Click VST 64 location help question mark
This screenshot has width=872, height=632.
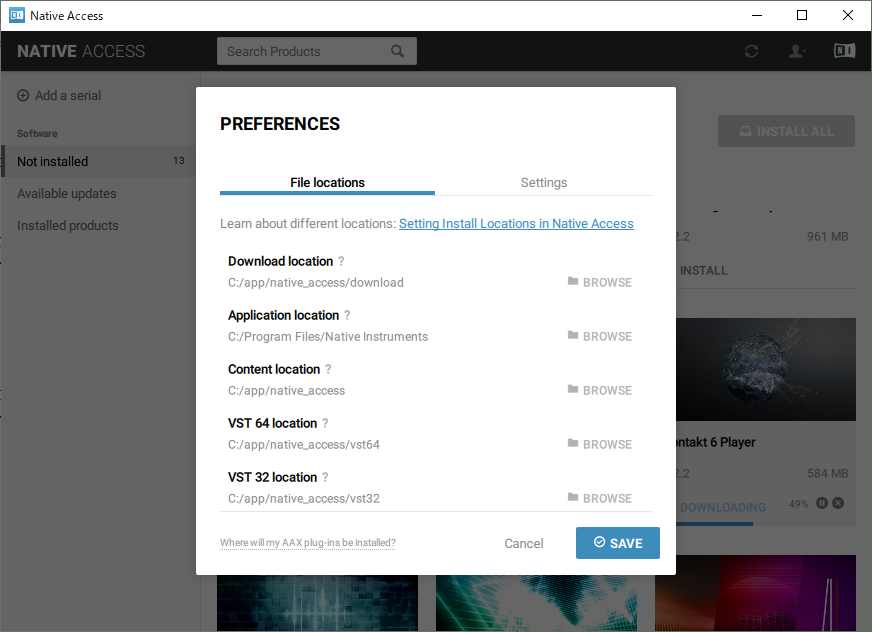tap(325, 423)
